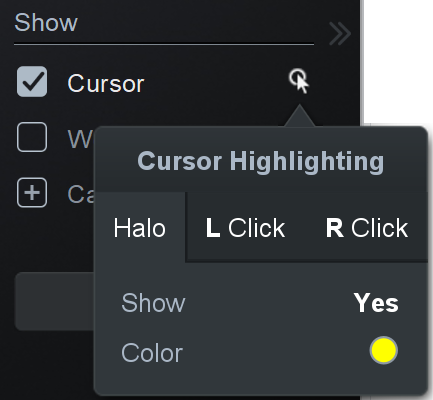Screen dimensions: 433x400
Task: Click the partially hidden W label
Action: pyautogui.click(x=81, y=139)
